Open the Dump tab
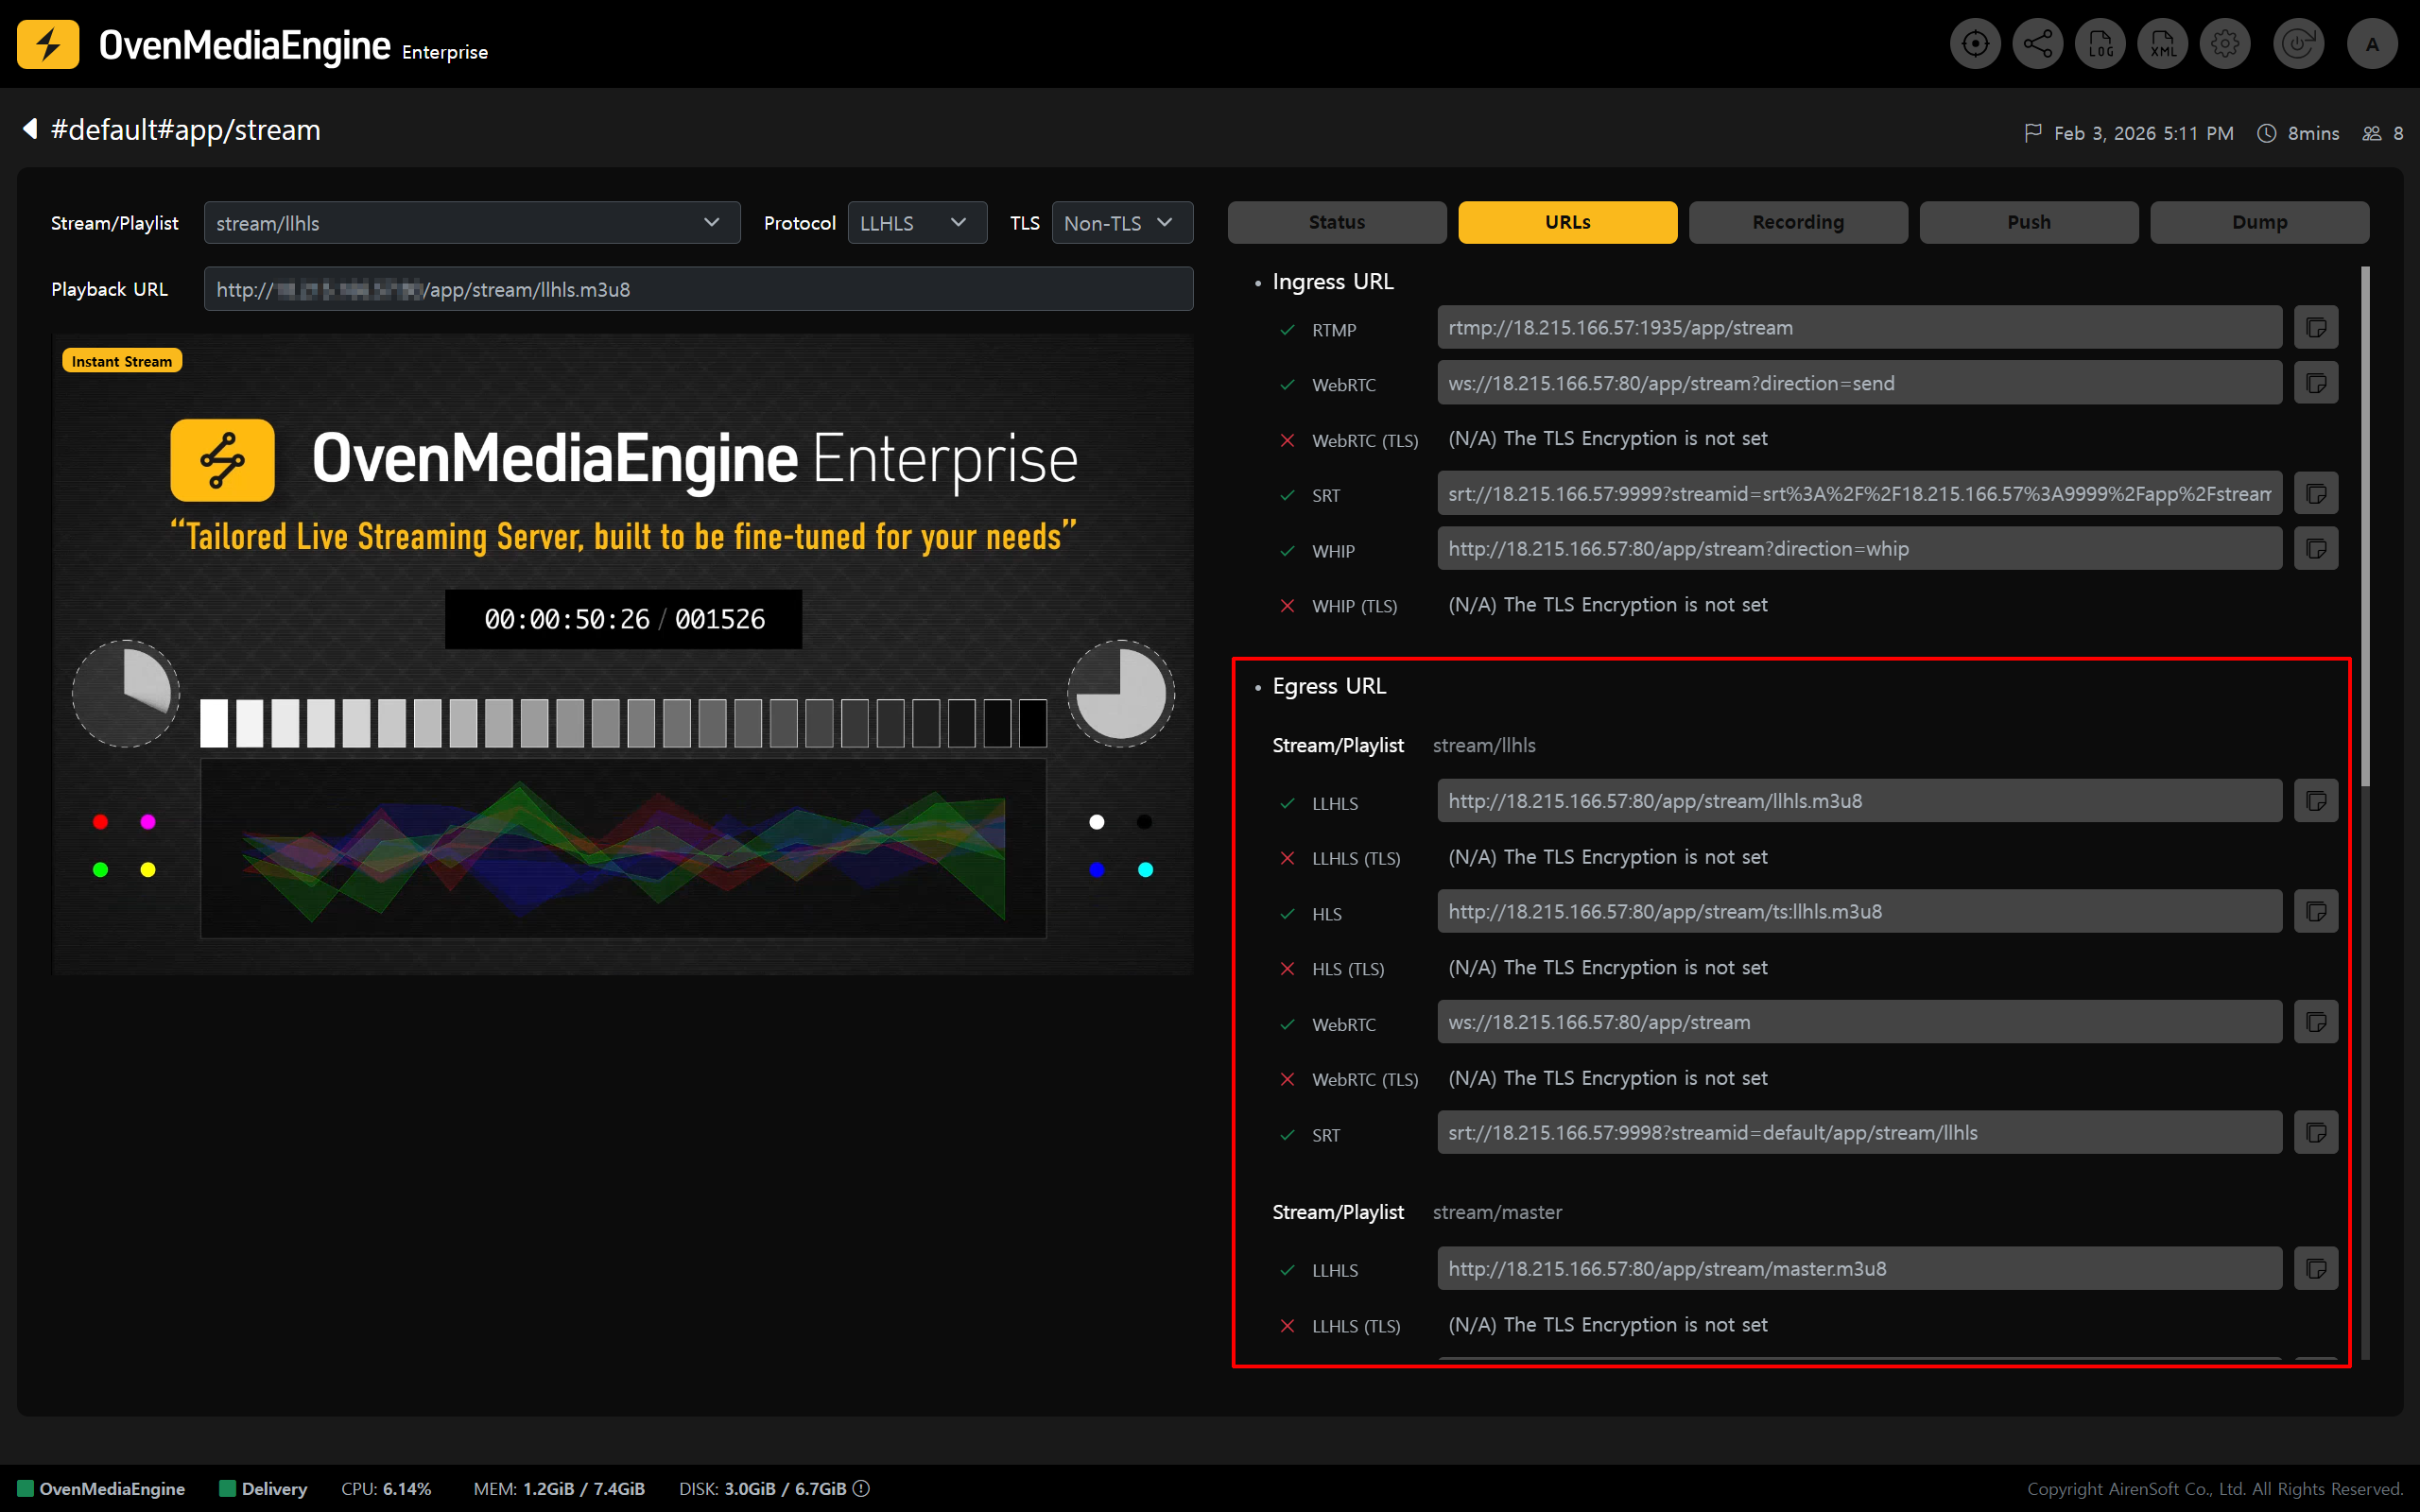Viewport: 2420px width, 1512px height. pyautogui.click(x=2258, y=222)
